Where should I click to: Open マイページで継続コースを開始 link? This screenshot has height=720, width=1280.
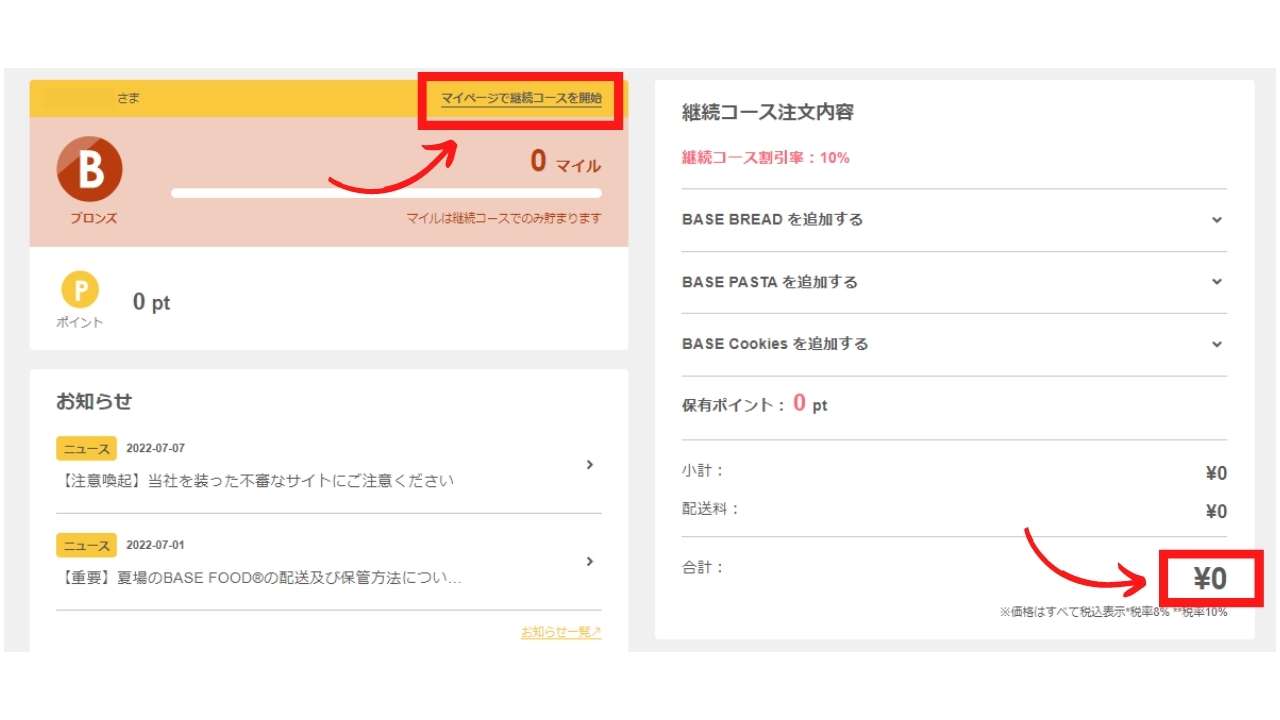click(x=521, y=98)
